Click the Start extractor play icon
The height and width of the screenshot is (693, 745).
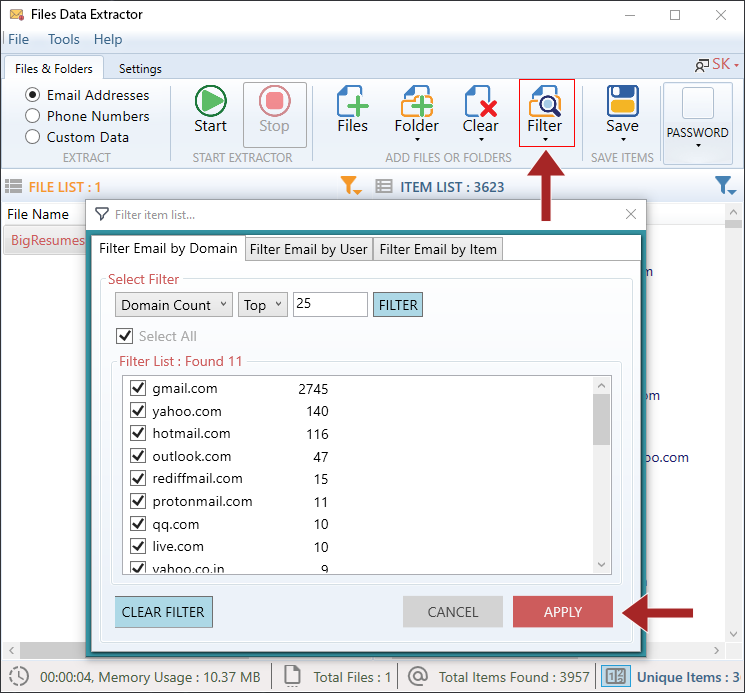[210, 101]
